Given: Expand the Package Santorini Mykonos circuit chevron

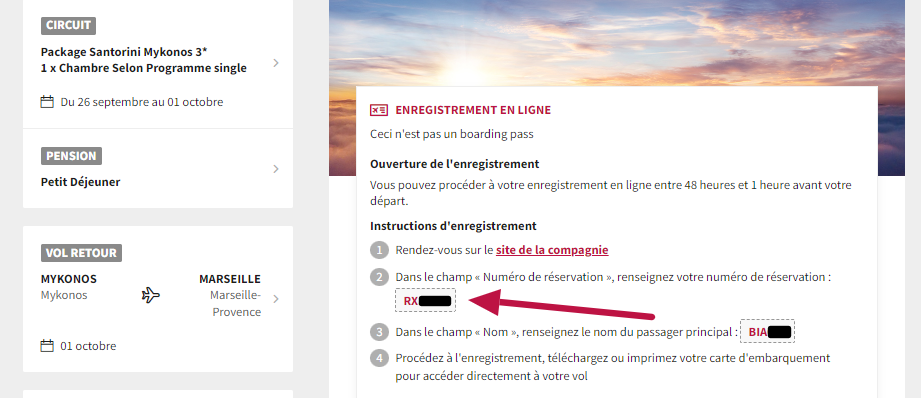Looking at the screenshot, I should [x=276, y=63].
